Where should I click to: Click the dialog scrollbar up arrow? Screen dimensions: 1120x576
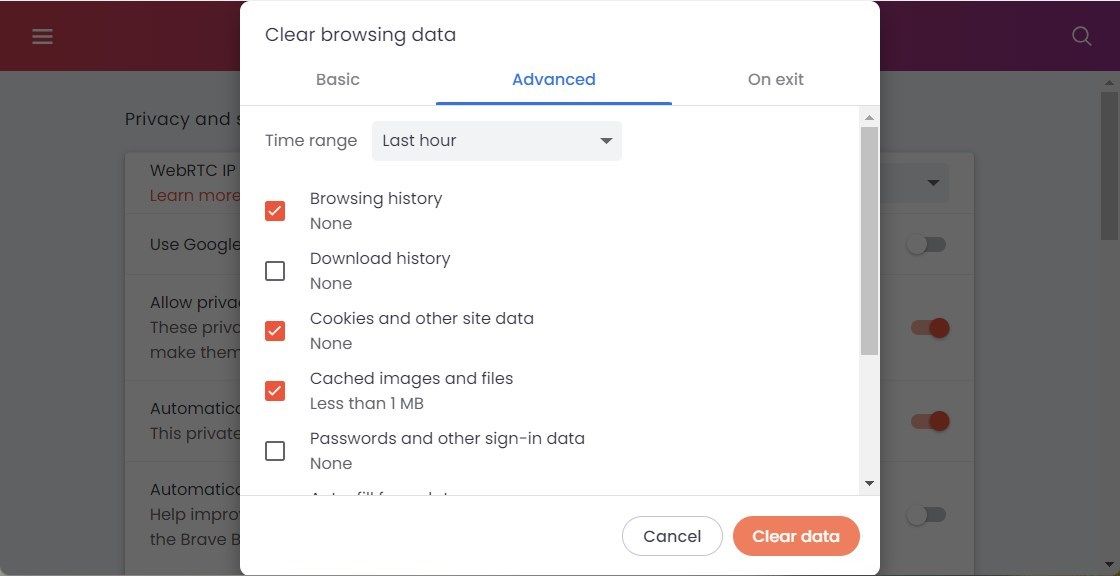pos(869,118)
